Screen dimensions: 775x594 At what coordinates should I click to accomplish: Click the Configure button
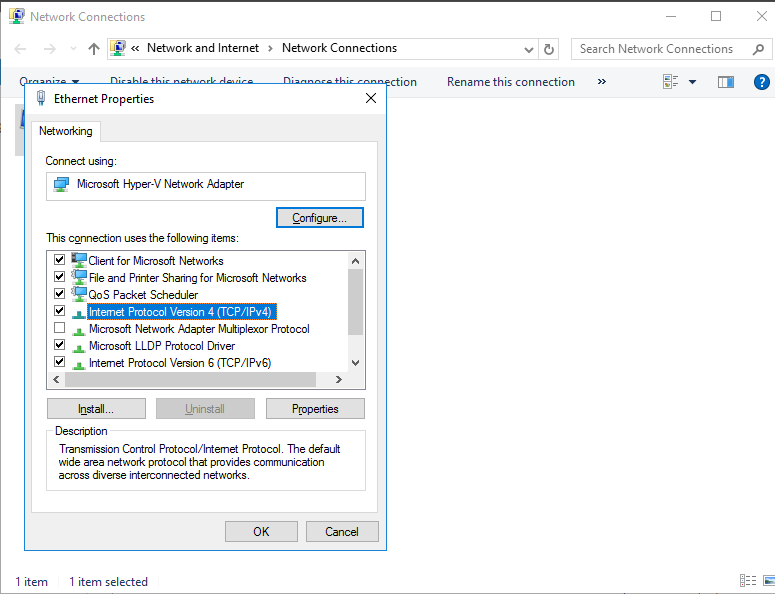320,218
